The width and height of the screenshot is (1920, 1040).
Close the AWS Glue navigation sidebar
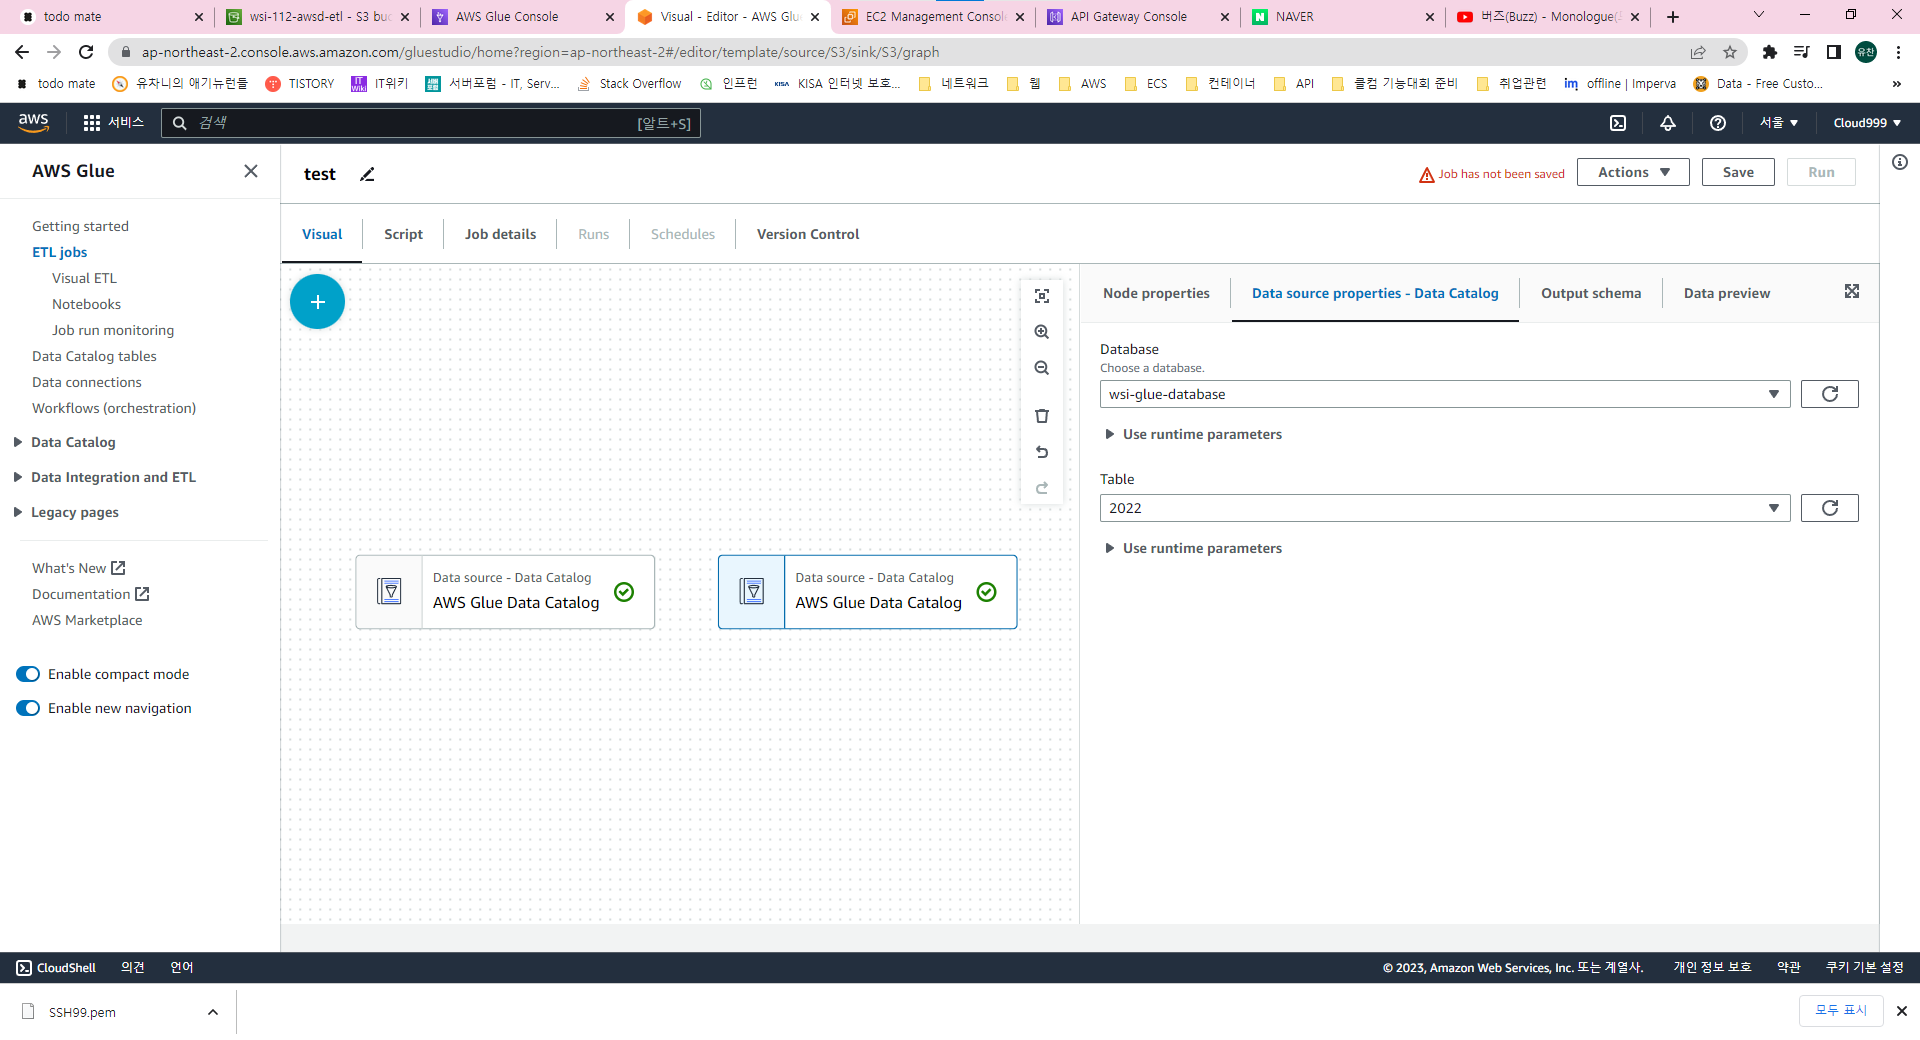[x=251, y=171]
